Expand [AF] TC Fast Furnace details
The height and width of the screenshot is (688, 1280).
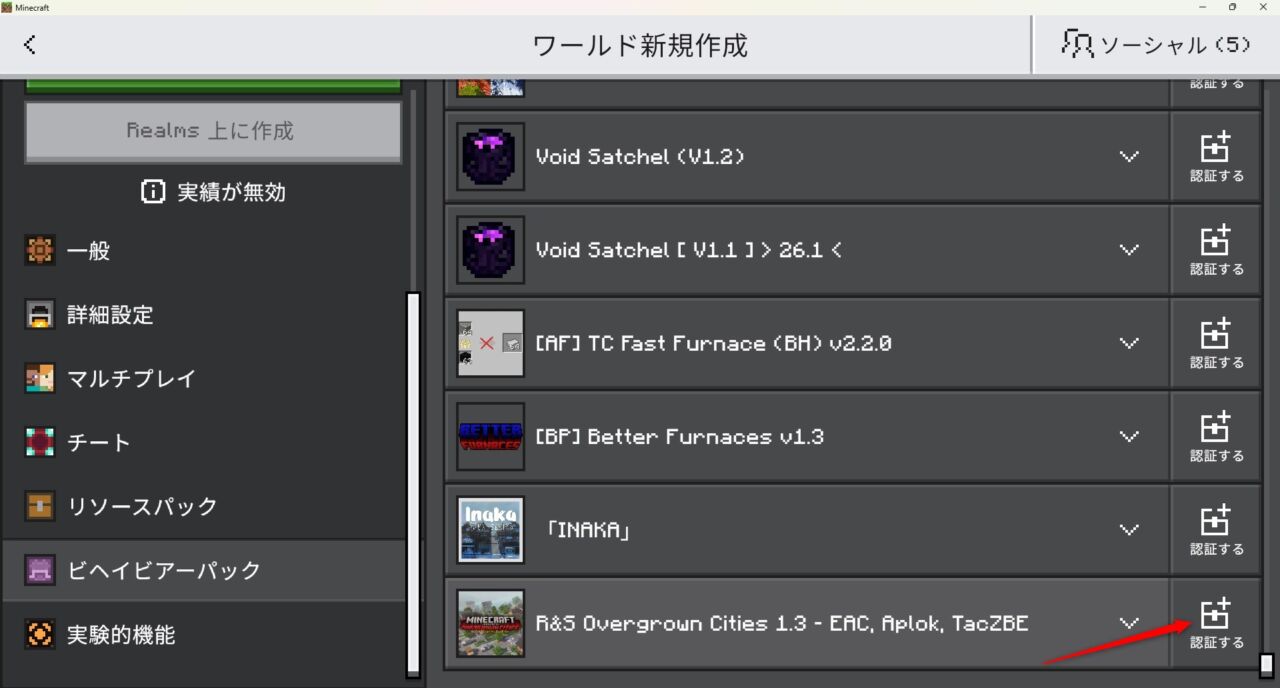tap(1129, 343)
